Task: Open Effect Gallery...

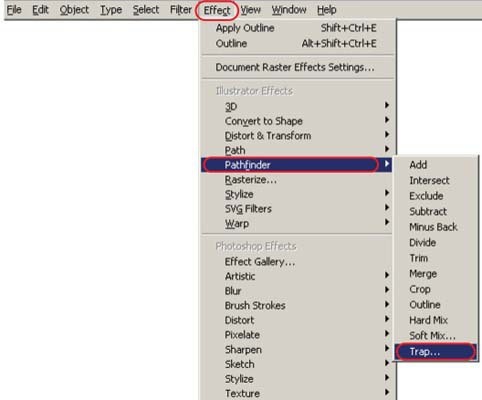Action: point(297,262)
